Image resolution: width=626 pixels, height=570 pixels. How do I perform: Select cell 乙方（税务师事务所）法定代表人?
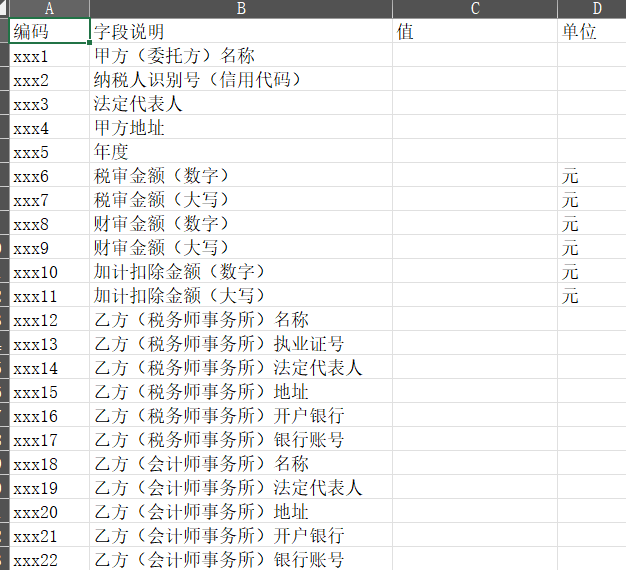click(x=241, y=366)
